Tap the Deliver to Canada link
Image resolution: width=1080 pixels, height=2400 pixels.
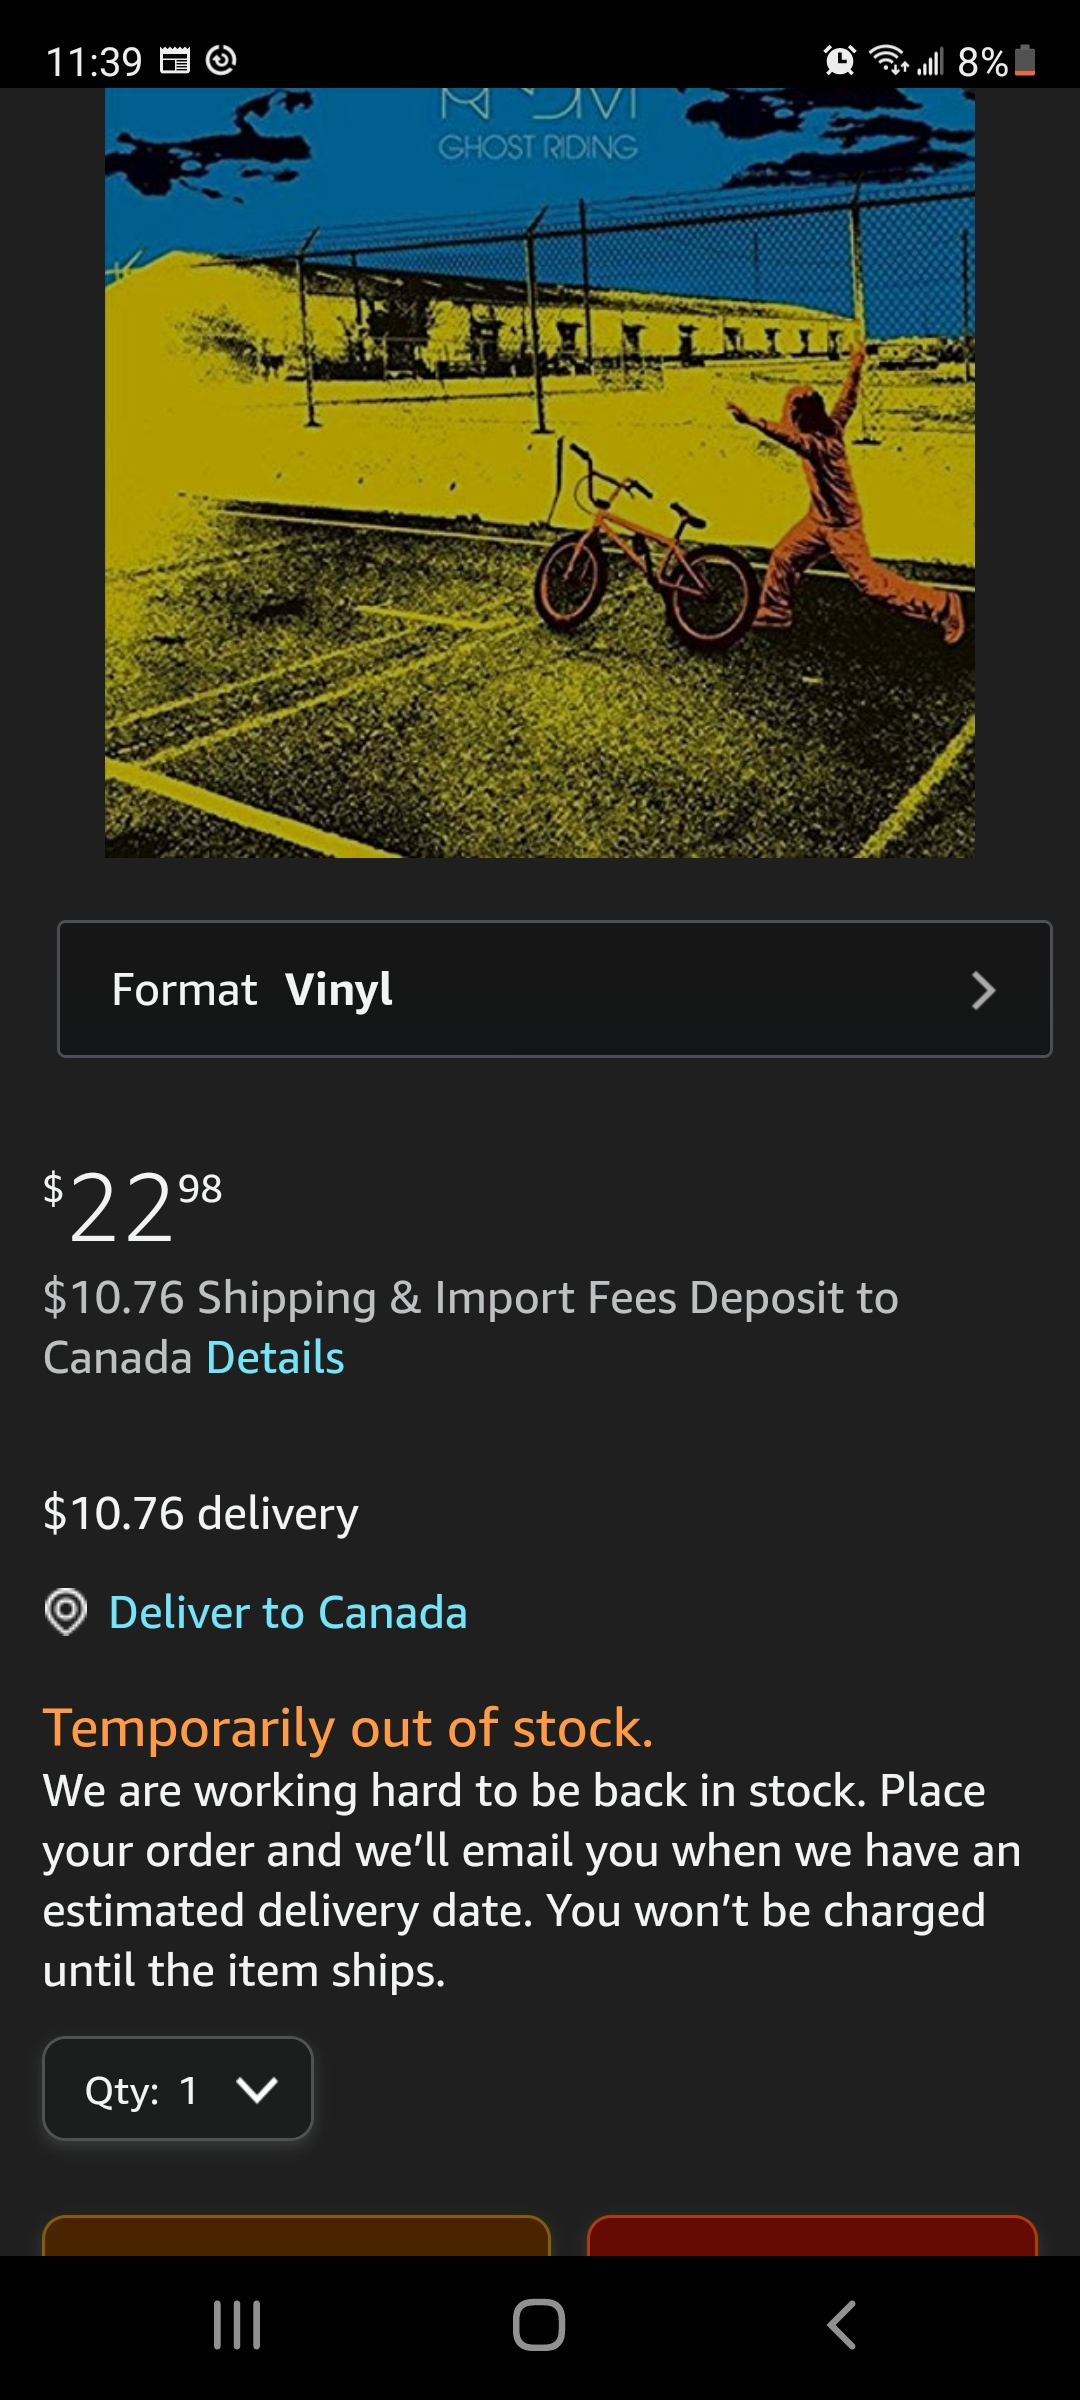coord(288,1613)
